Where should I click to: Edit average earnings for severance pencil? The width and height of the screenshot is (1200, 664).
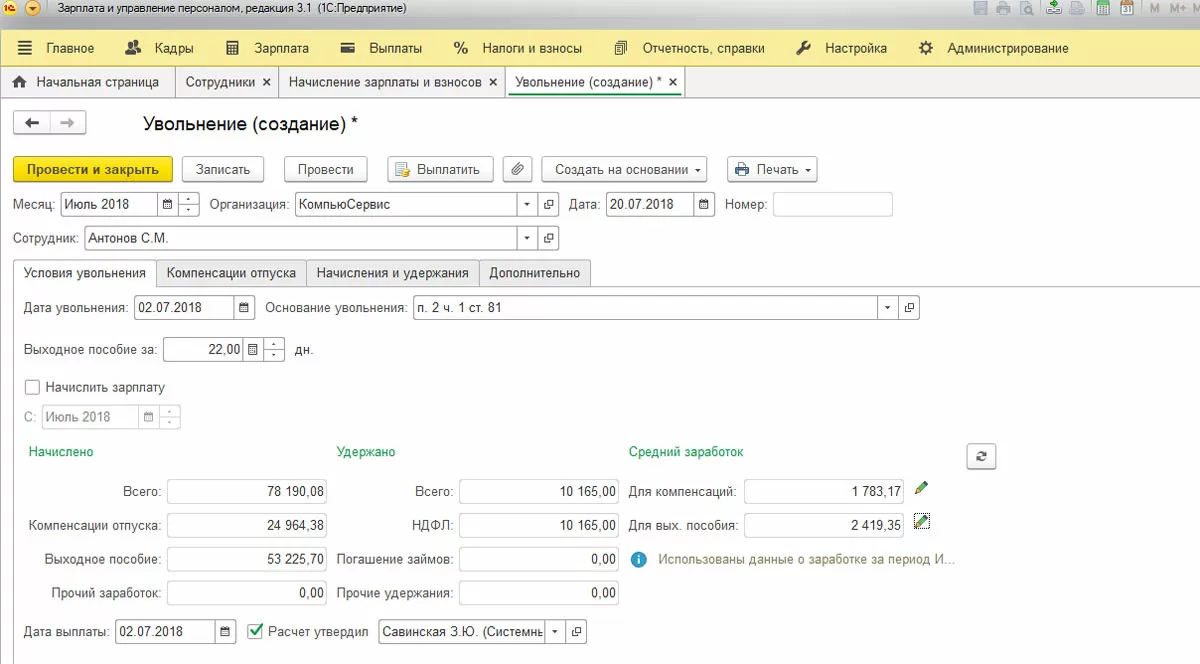click(921, 521)
